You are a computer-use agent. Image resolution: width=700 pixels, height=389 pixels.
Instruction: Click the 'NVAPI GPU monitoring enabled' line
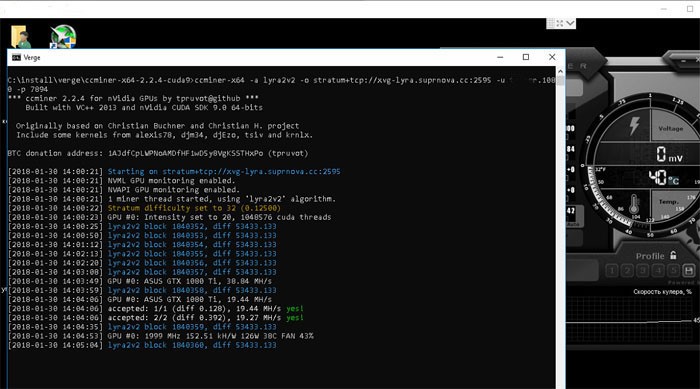[124, 190]
